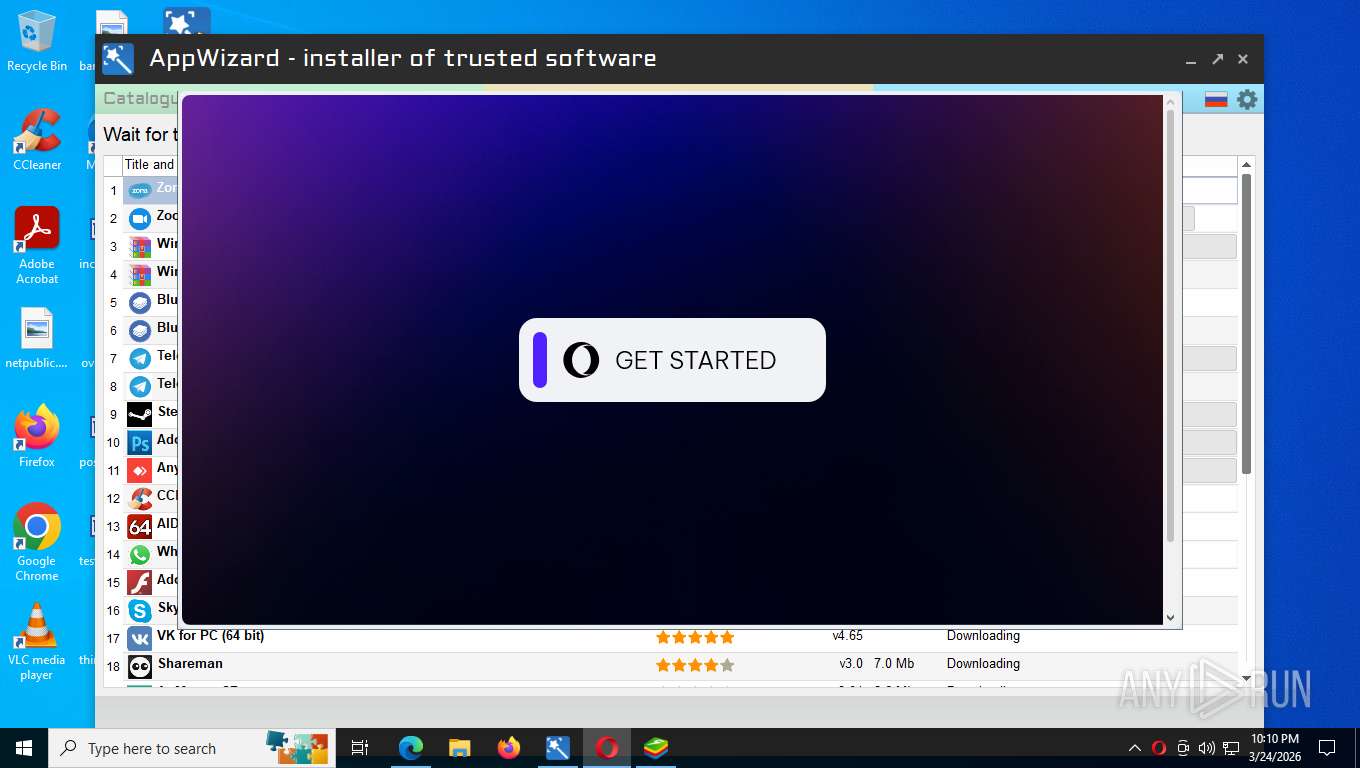Click the star rating for Shareman
The width and height of the screenshot is (1360, 768).
click(695, 665)
